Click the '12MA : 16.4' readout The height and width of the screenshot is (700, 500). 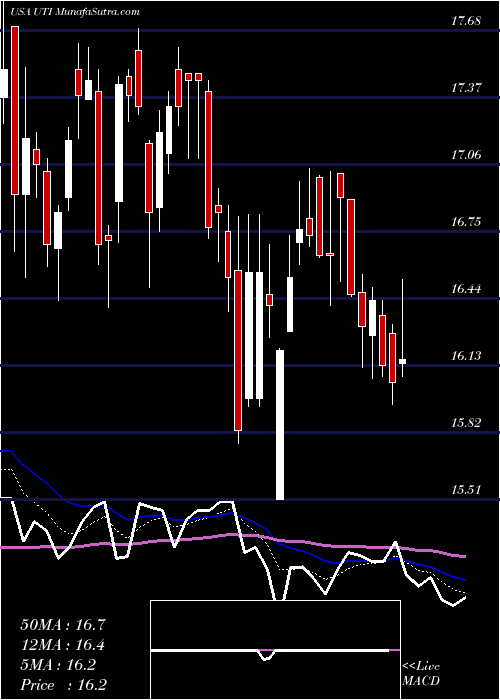(63, 644)
